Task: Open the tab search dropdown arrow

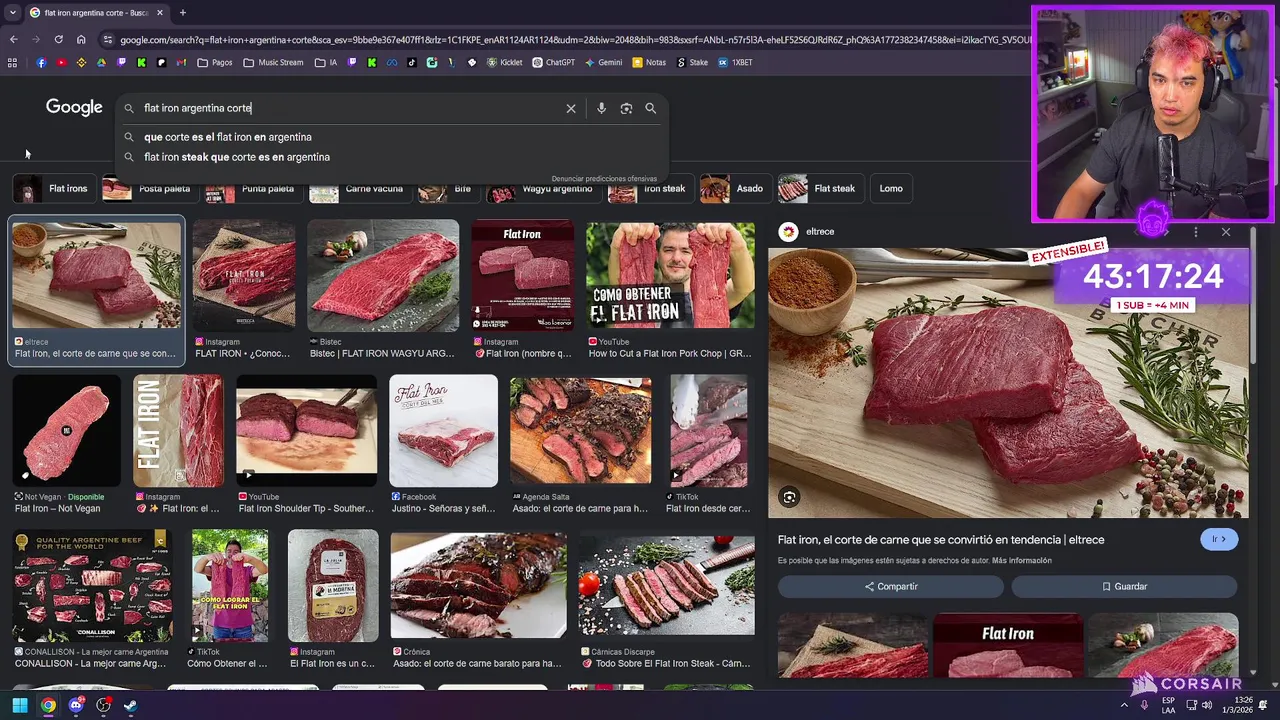Action: [x=12, y=13]
